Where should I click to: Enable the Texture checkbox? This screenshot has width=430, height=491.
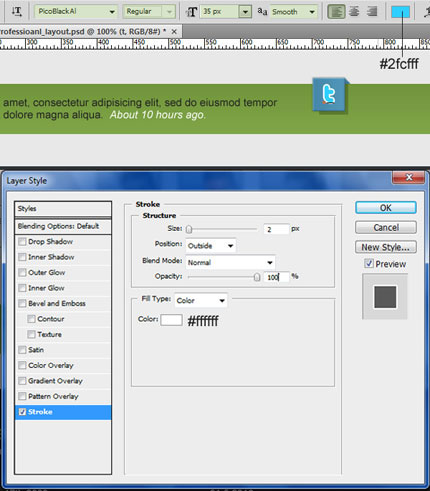[31, 334]
